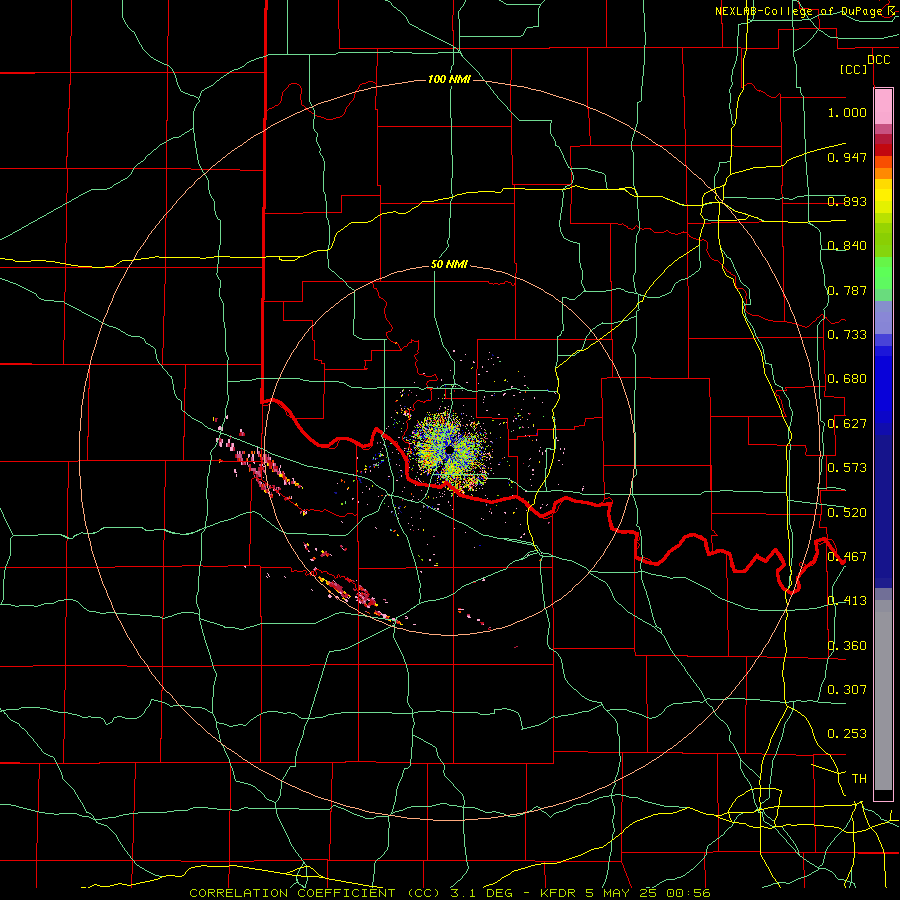Pick the gray band beside 0.307
The image size is (900, 900).
pyautogui.click(x=883, y=695)
